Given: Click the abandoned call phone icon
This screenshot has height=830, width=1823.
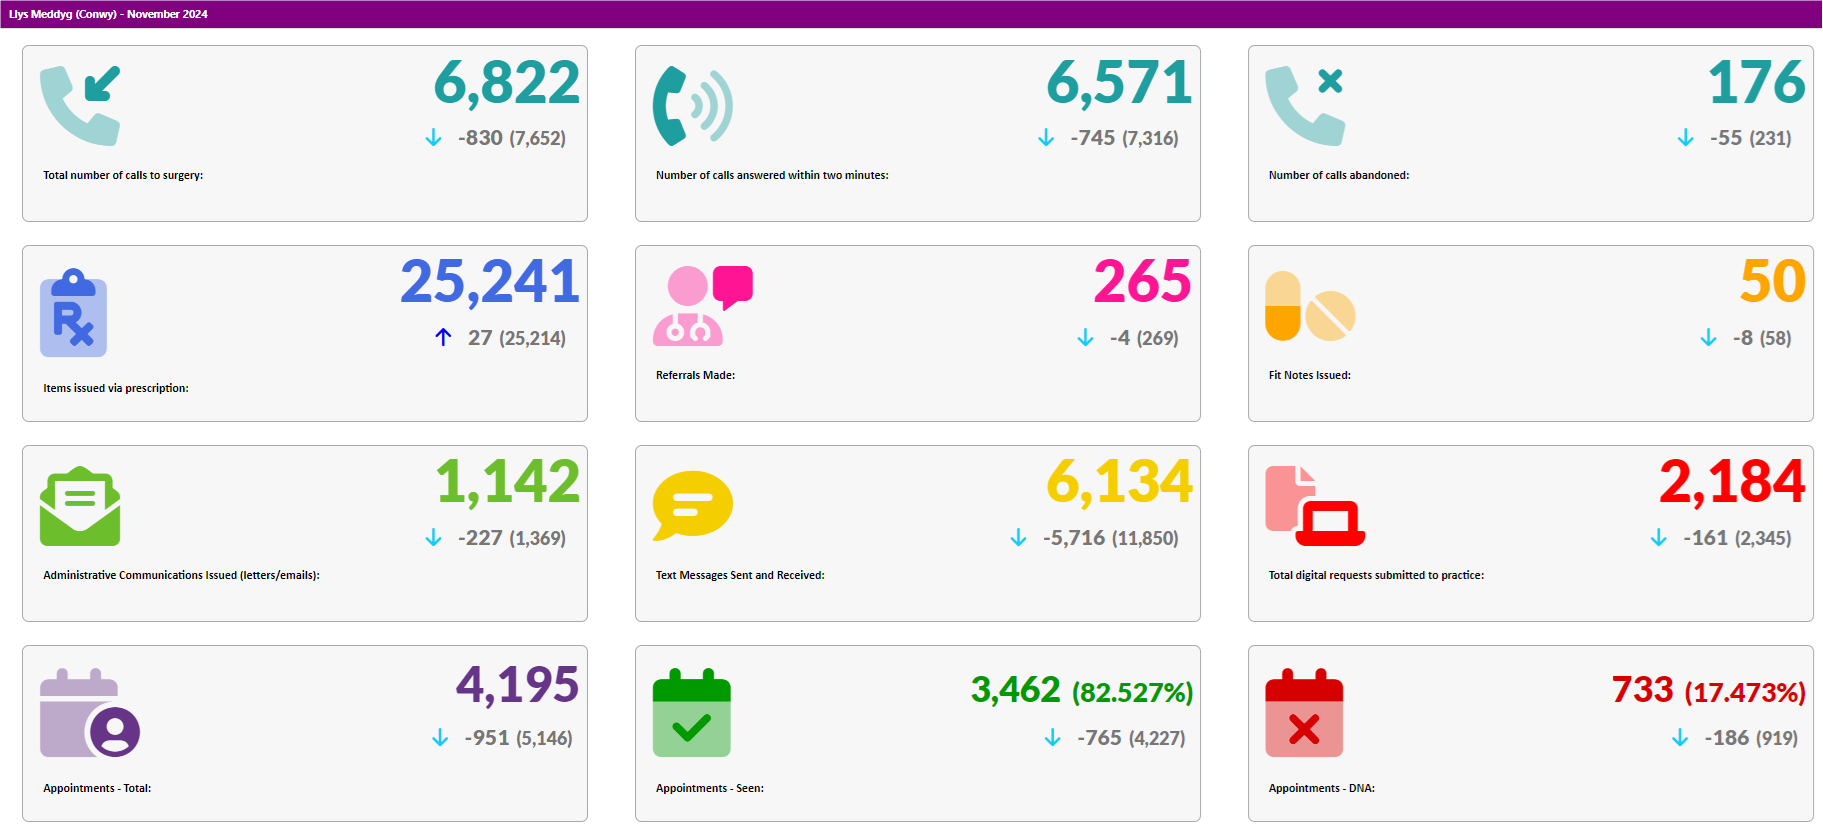Looking at the screenshot, I should 1305,106.
